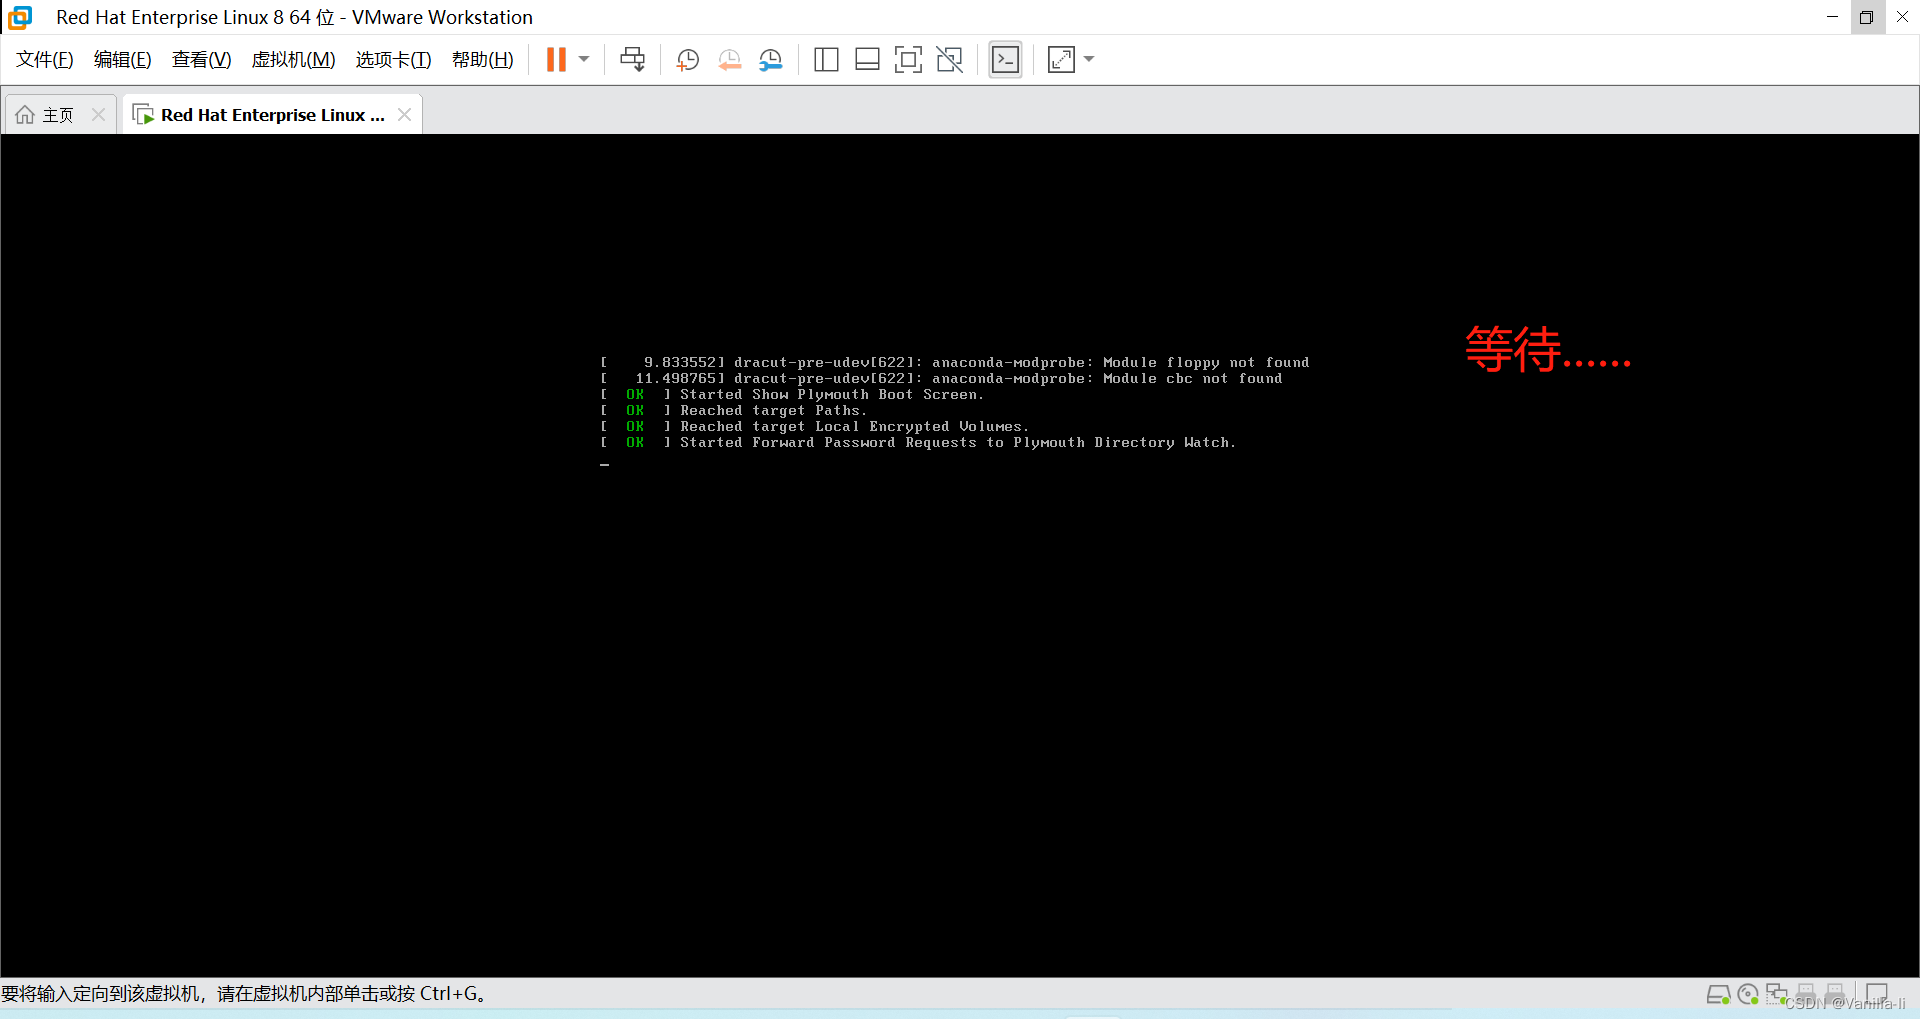Send Ctrl+Alt+Del to the virtual machine
This screenshot has height=1019, width=1920.
pos(632,60)
